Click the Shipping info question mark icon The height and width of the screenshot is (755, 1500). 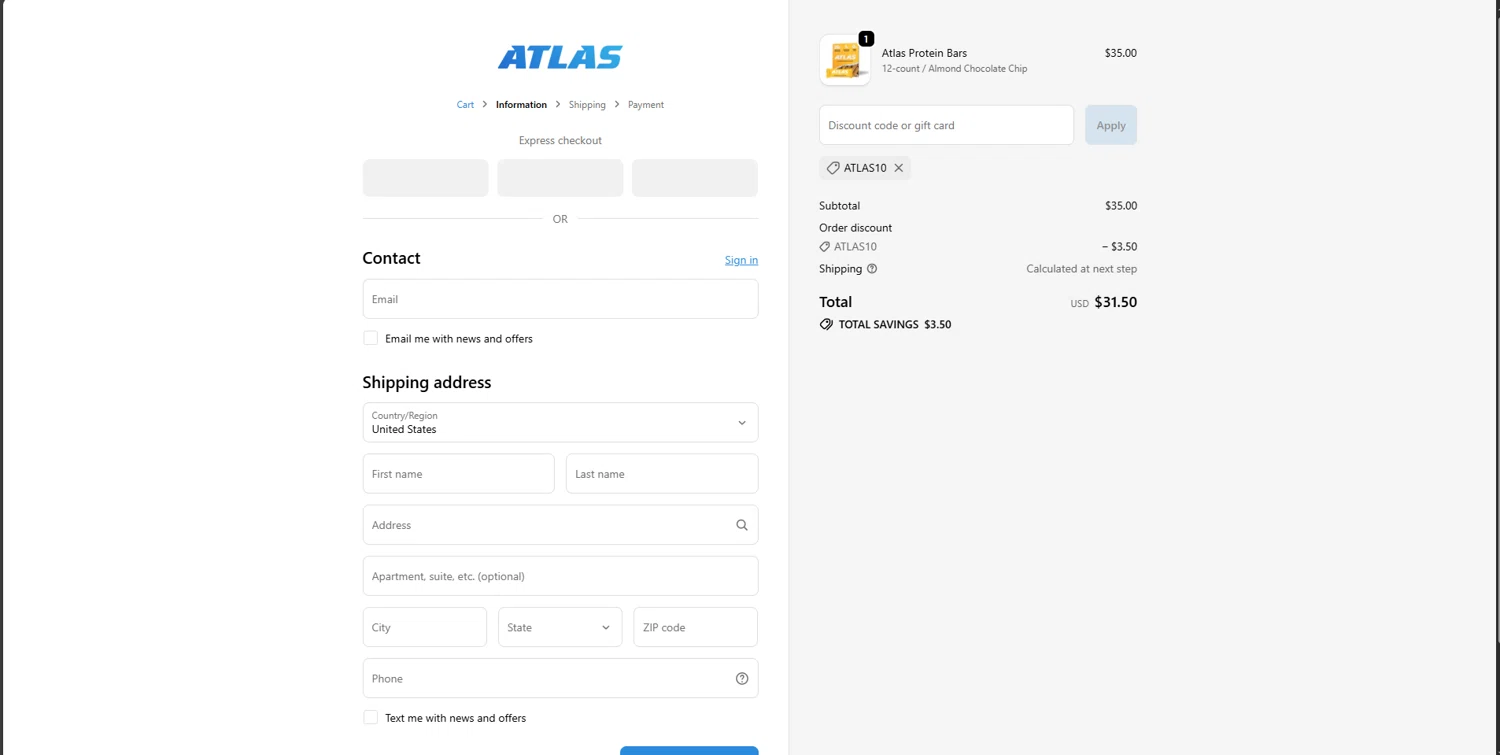[872, 269]
